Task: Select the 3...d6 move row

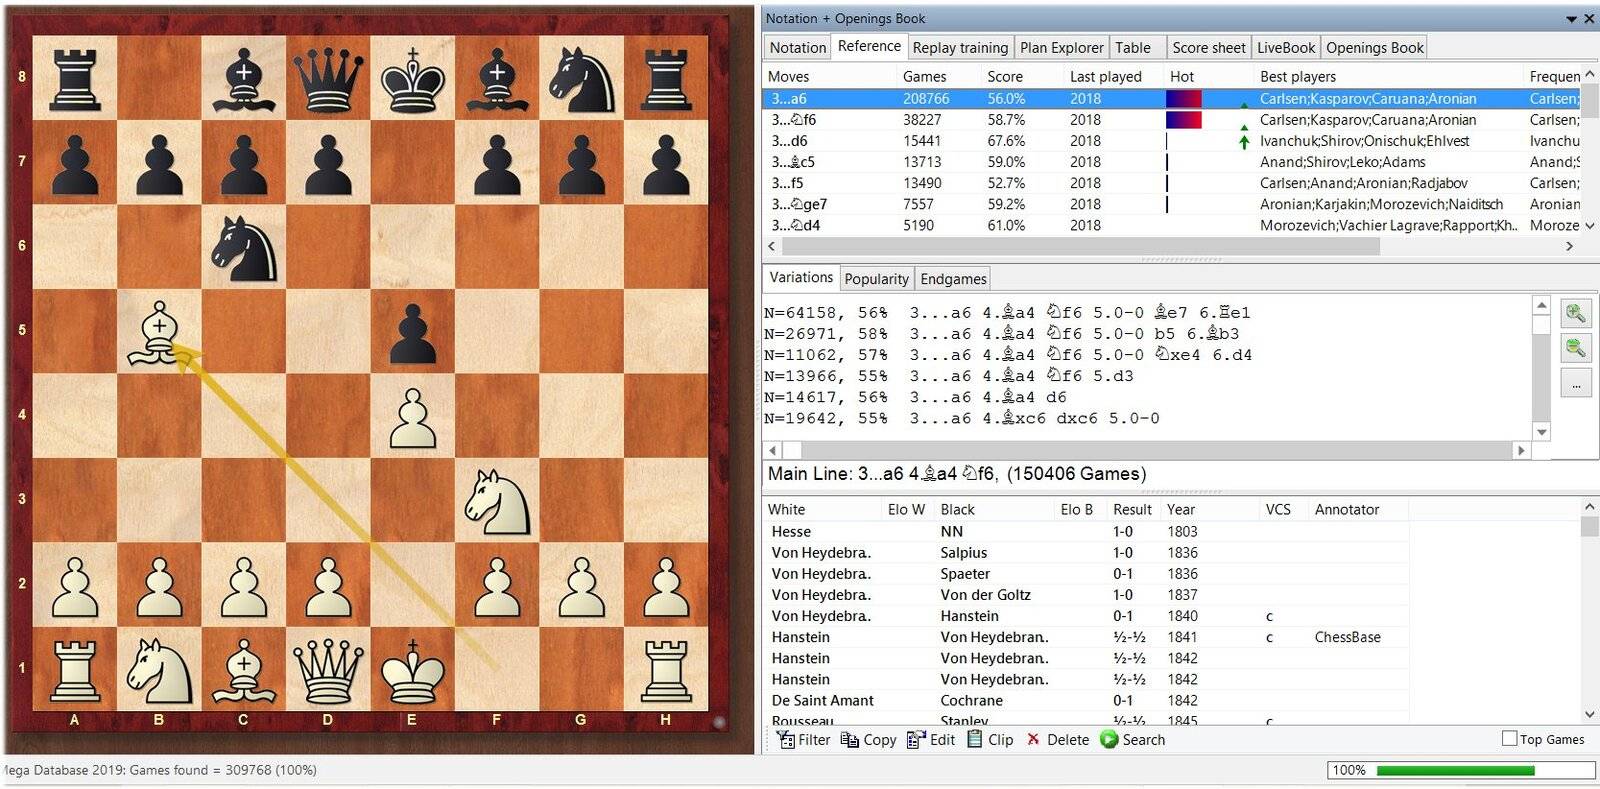Action: [x=1173, y=141]
